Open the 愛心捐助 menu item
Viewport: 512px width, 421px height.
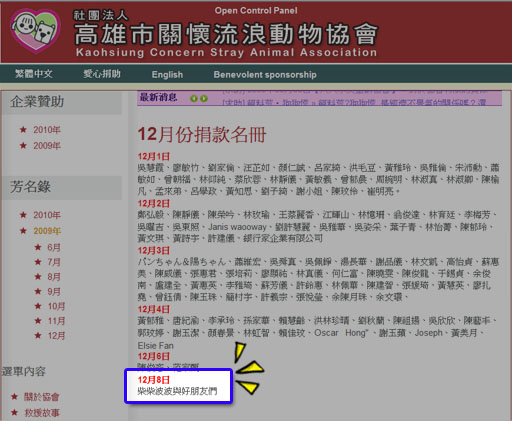pos(102,74)
